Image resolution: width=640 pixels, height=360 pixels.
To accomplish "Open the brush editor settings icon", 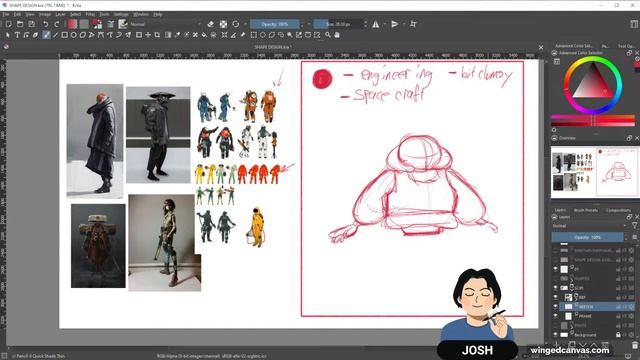I will tap(111, 24).
